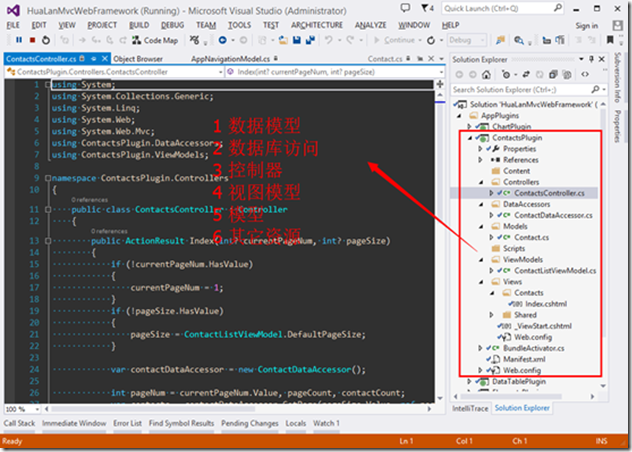This screenshot has height=452, width=632.
Task: Click the Navigate Backward blue arrow icon
Action: (222, 40)
